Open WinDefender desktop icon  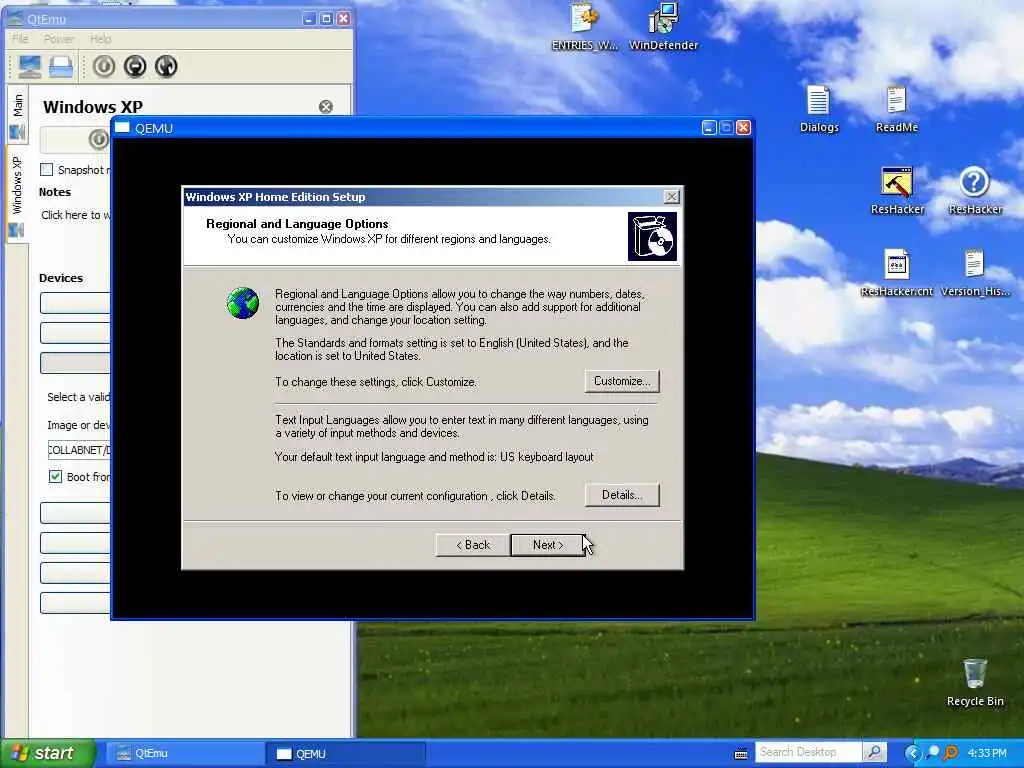coord(664,27)
